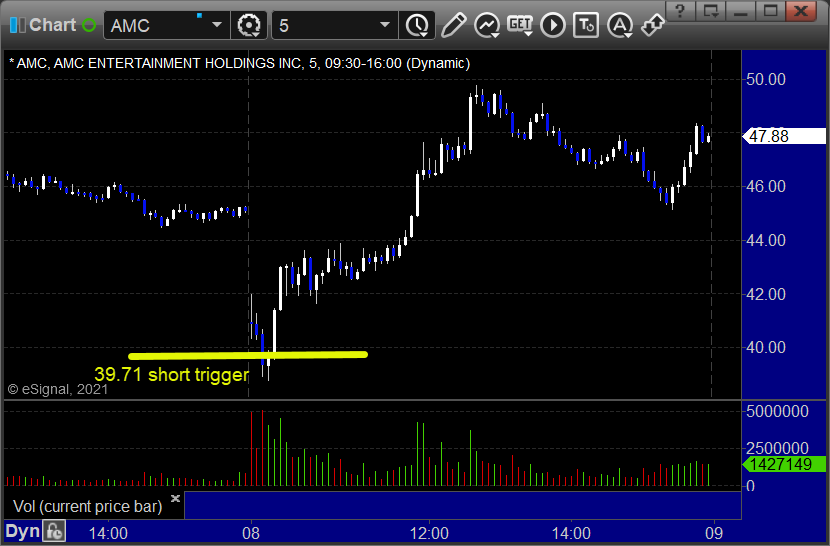Minimize the chart window

(740, 11)
